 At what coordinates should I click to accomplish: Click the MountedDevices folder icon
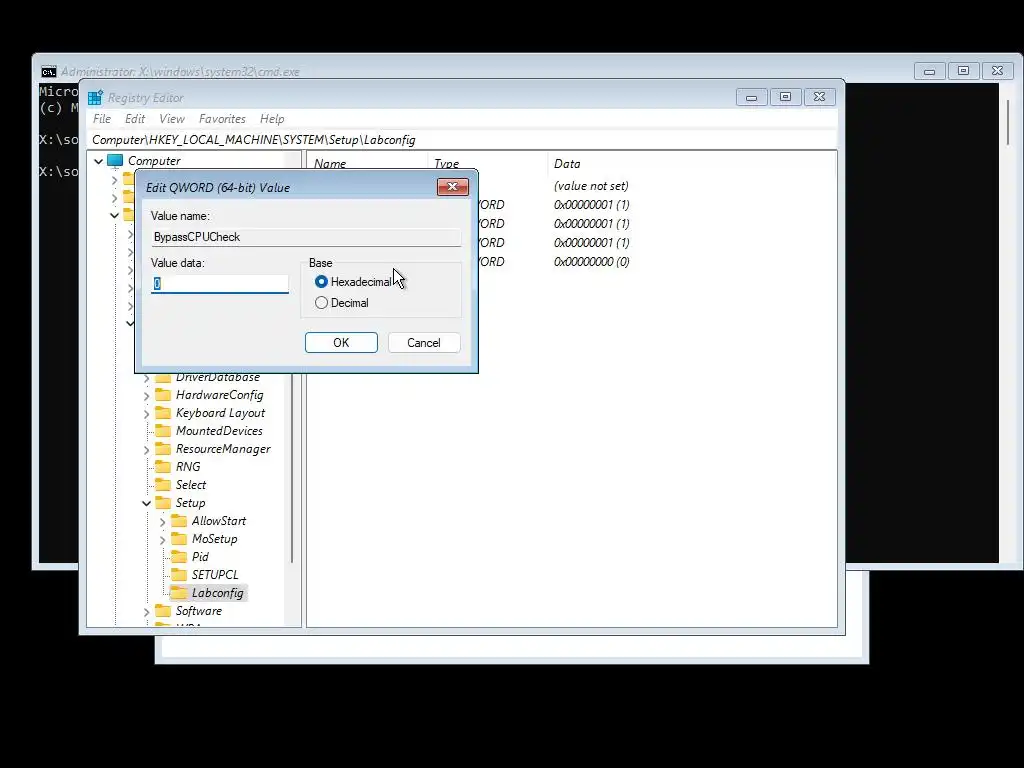pyautogui.click(x=163, y=431)
